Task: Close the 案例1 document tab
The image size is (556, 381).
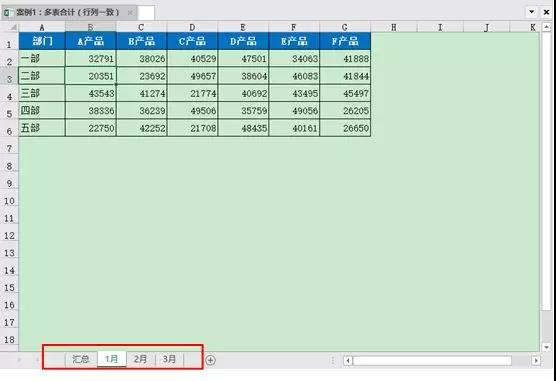Action: [x=130, y=12]
